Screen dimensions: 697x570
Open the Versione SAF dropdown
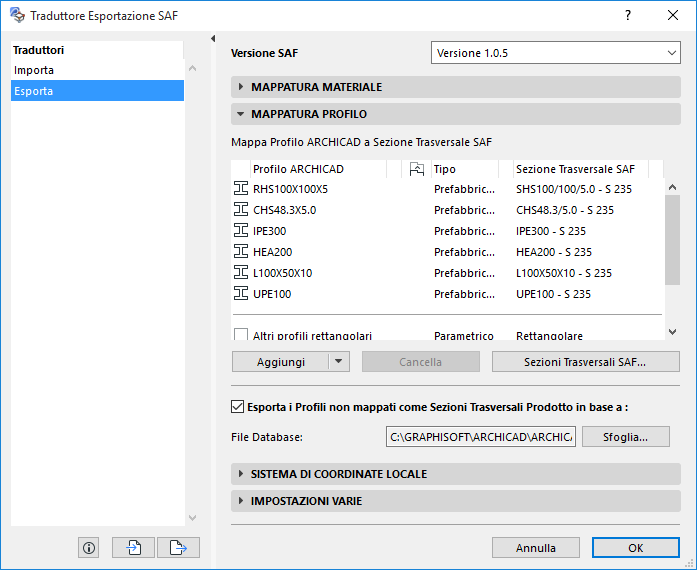click(x=555, y=53)
